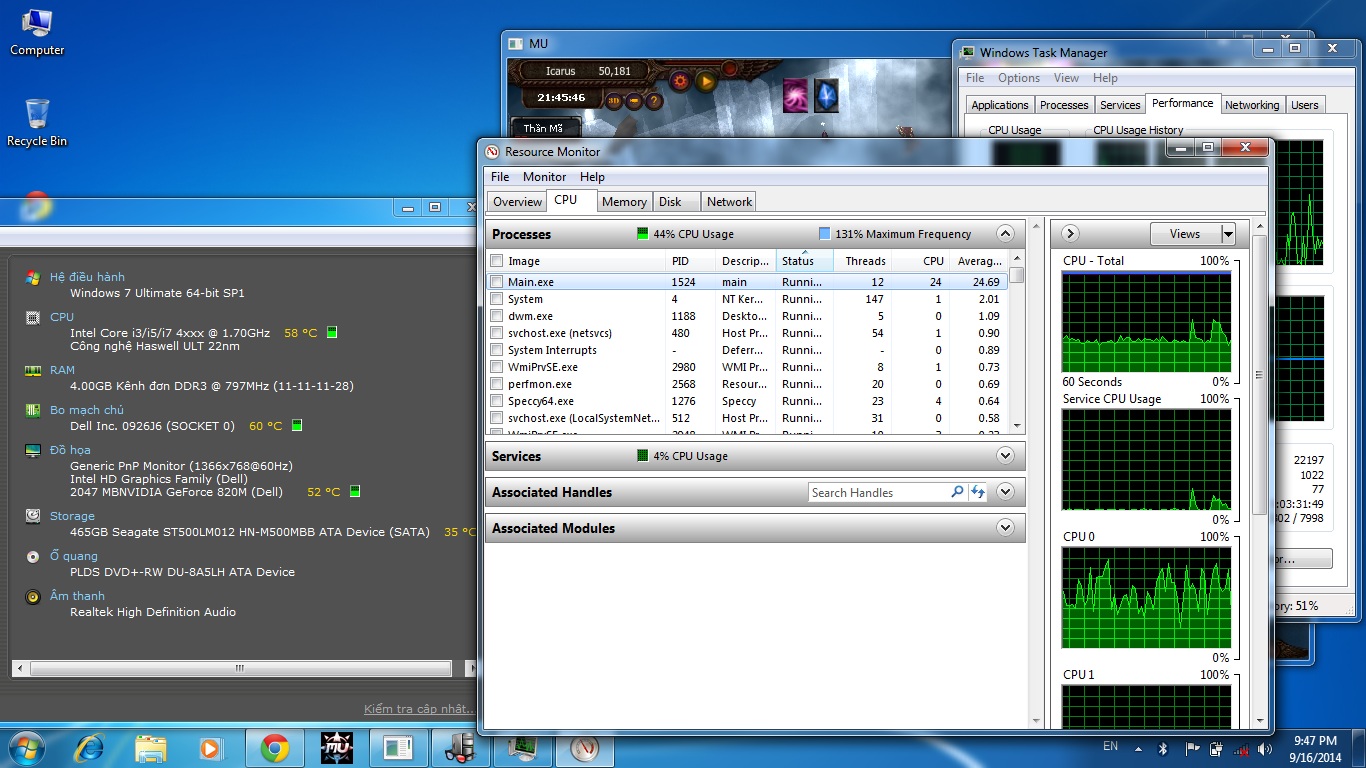Open the Views dropdown arrow

(1228, 234)
